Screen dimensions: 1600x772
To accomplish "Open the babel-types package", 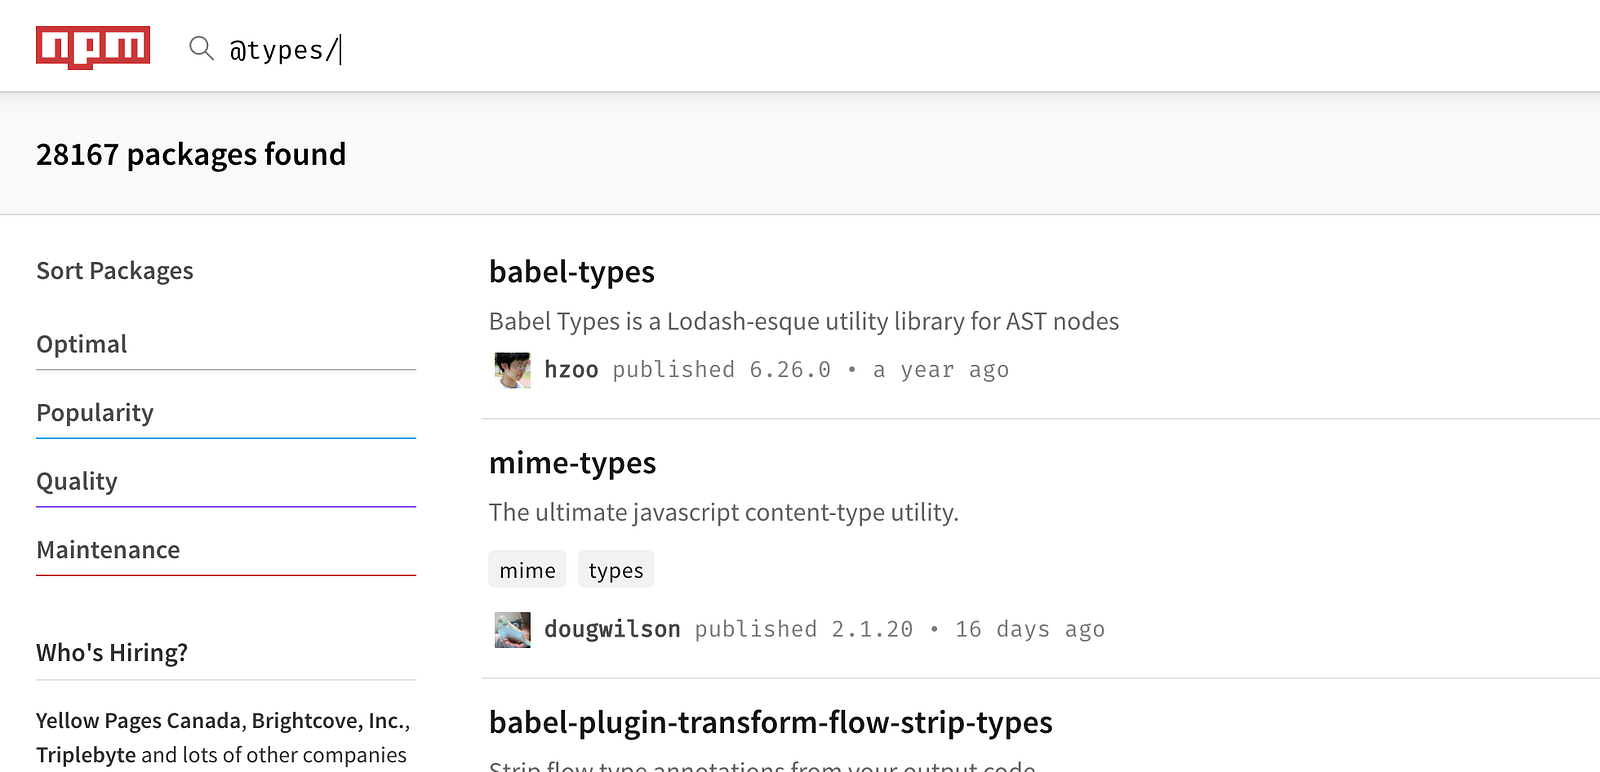I will [571, 272].
